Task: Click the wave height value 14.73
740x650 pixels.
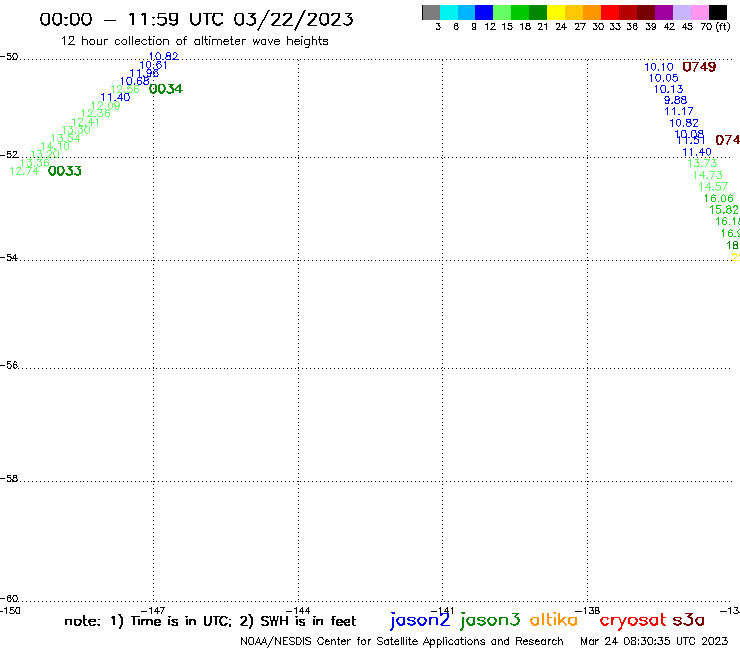Action: (x=707, y=175)
